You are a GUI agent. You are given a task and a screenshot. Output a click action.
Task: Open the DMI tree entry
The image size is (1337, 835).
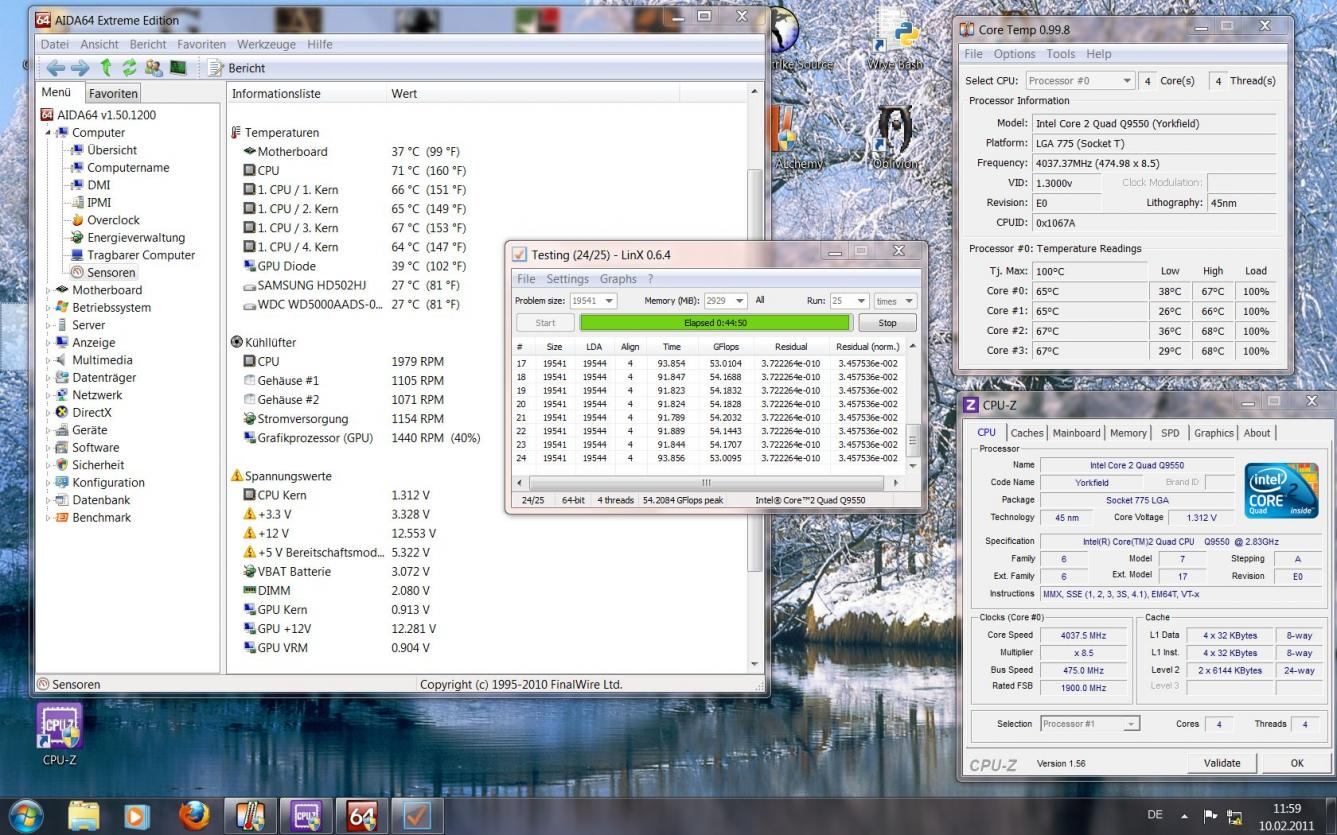(99, 185)
